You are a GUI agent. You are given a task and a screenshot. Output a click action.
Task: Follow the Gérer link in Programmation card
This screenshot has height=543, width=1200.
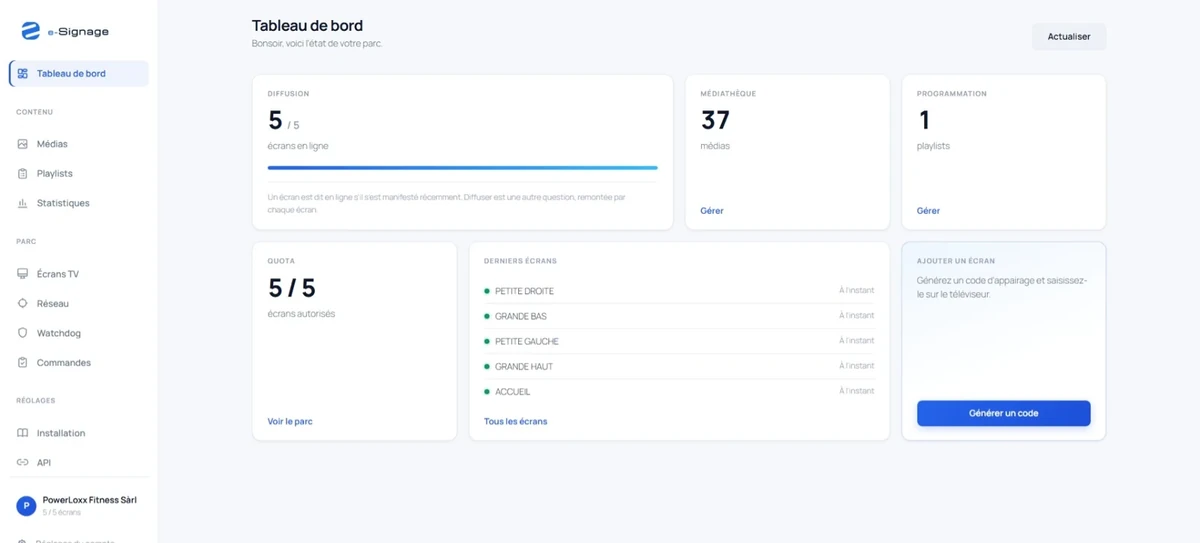(928, 211)
